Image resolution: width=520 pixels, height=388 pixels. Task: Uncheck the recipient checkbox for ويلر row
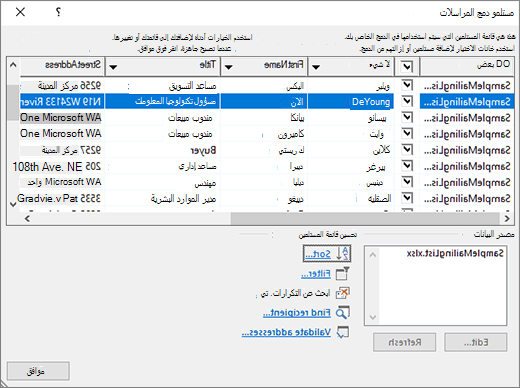pos(407,85)
